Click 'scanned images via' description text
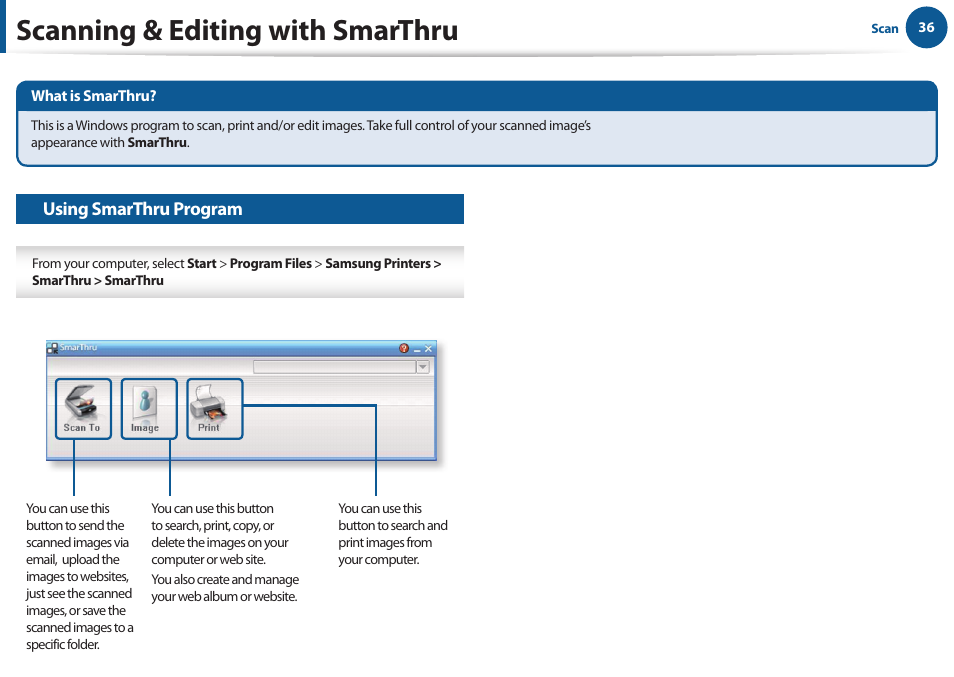The width and height of the screenshot is (954, 677). coord(77,543)
